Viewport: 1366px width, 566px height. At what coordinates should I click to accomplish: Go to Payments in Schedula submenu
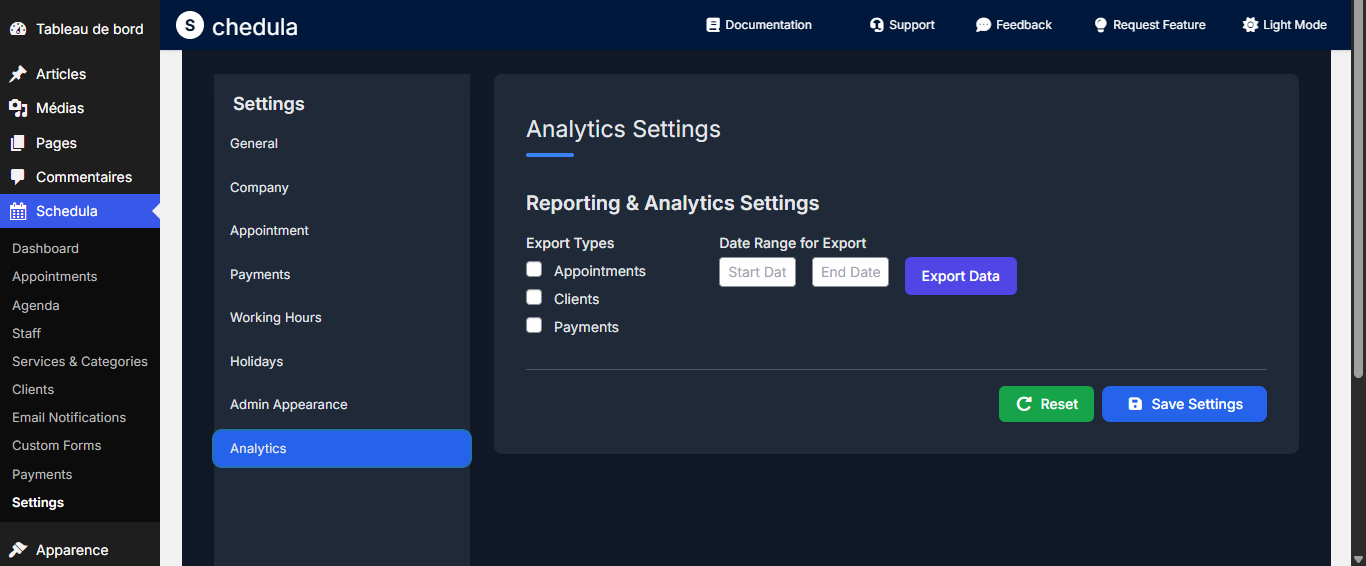click(x=80, y=474)
